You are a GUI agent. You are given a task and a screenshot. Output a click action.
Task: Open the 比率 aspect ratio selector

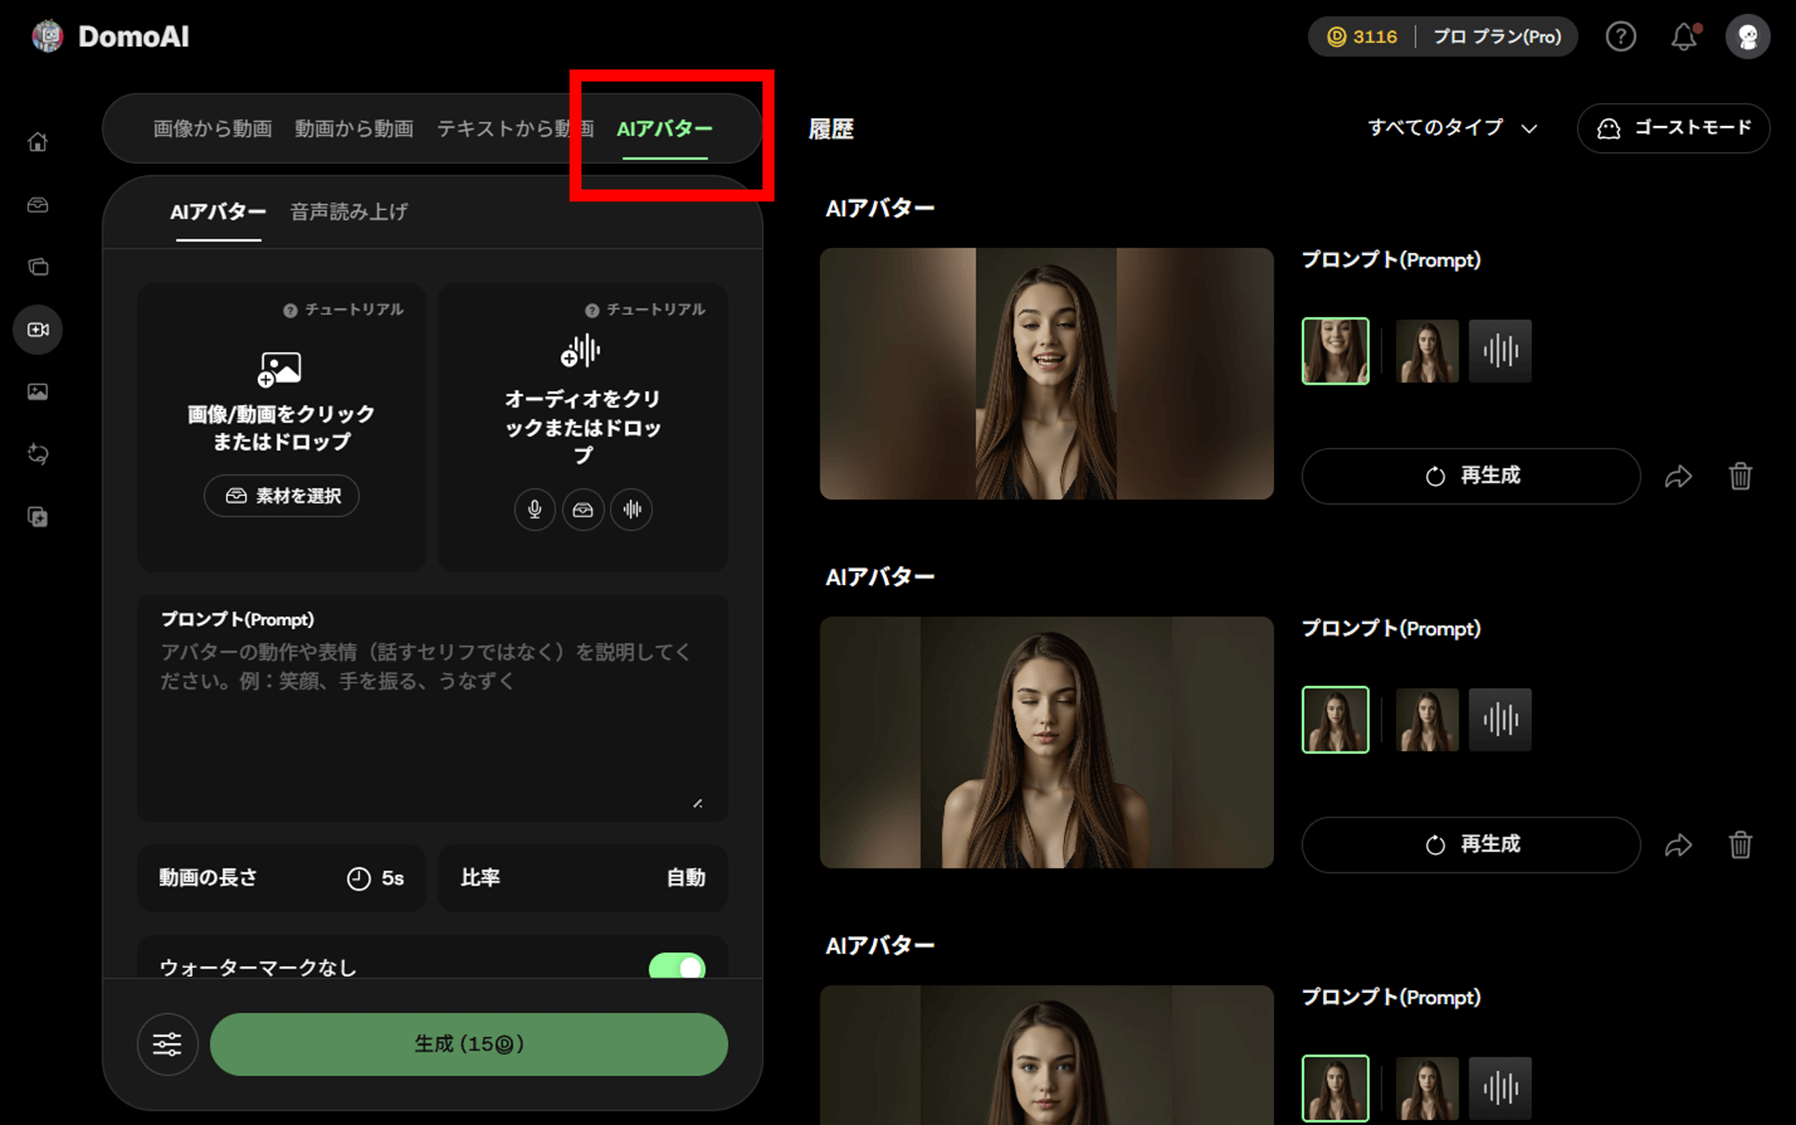point(582,878)
